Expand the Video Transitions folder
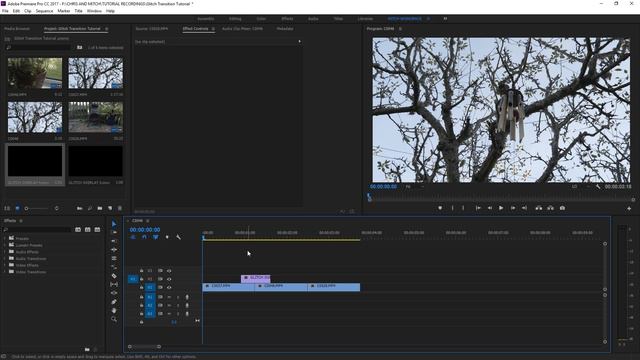This screenshot has width=640, height=360. 5,272
